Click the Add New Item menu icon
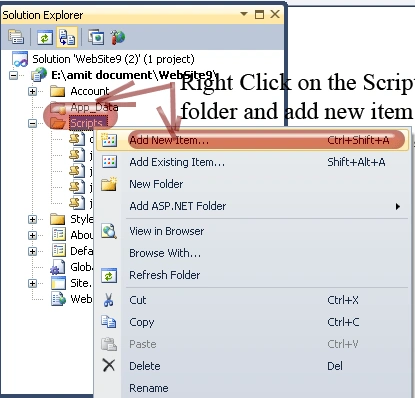This screenshot has height=398, width=415. [x=109, y=140]
